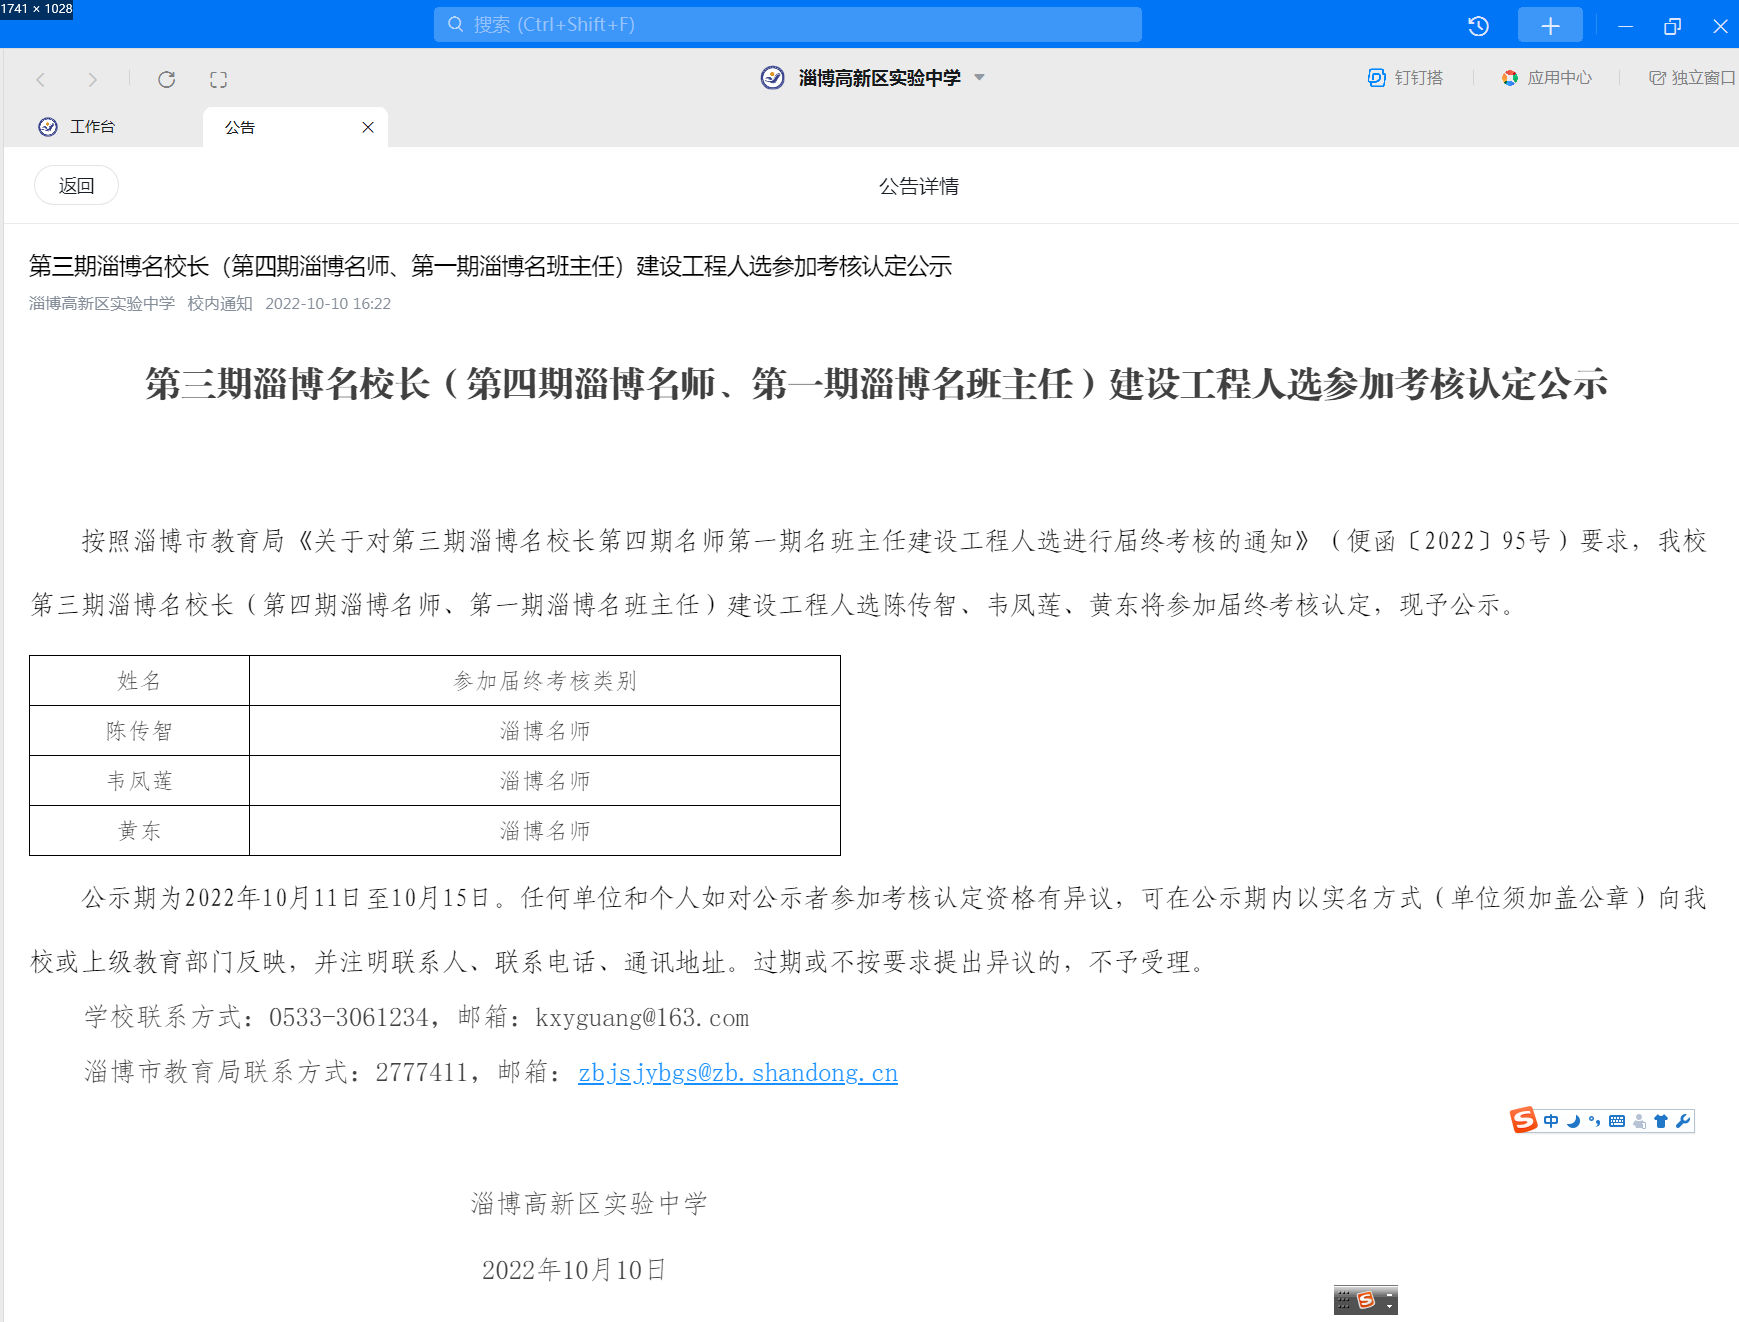Switch to the 工作台 tab
The image size is (1739, 1322).
78,127
